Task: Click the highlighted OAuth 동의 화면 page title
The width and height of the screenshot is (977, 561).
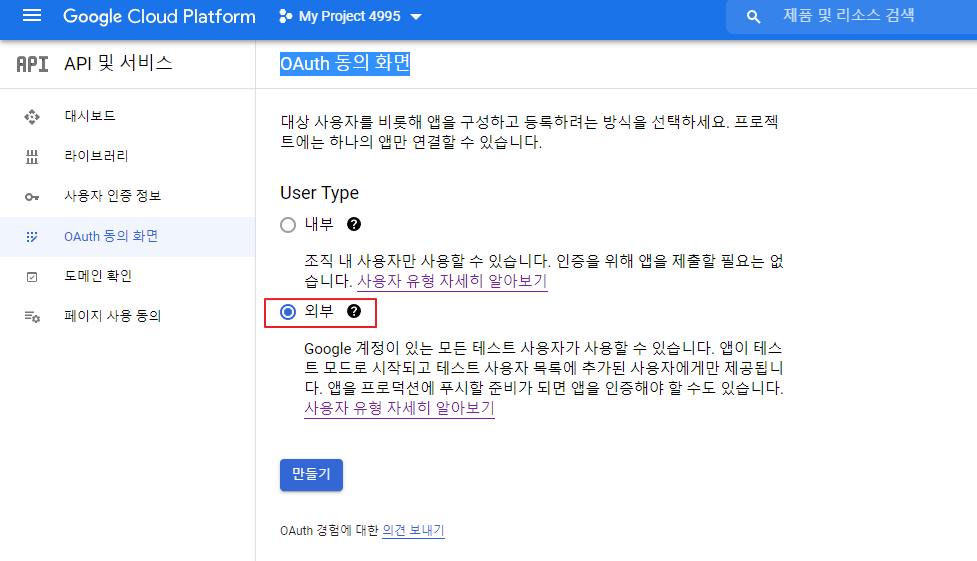Action: (345, 63)
